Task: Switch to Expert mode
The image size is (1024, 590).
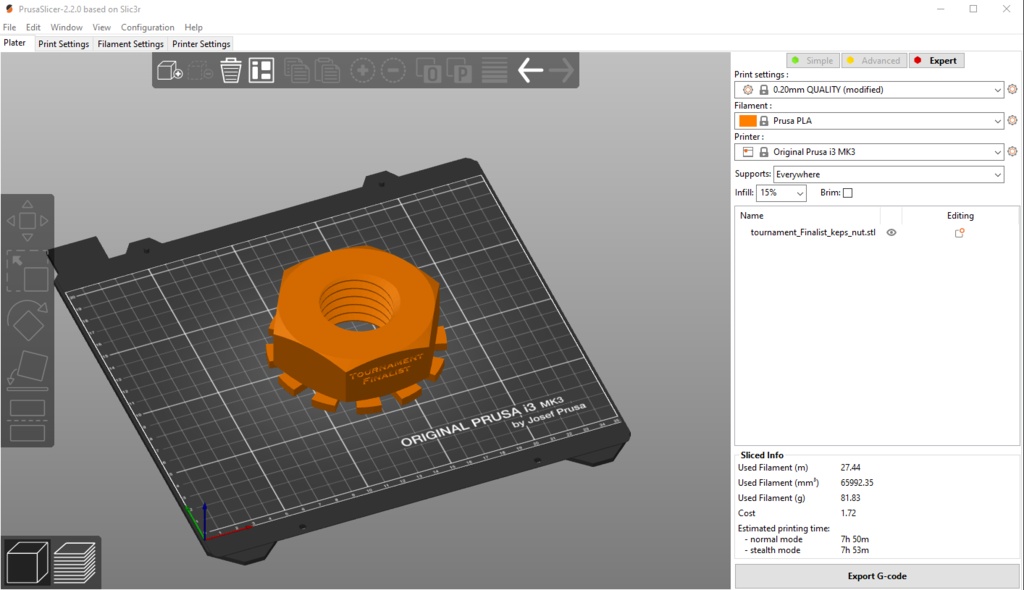Action: [x=936, y=60]
